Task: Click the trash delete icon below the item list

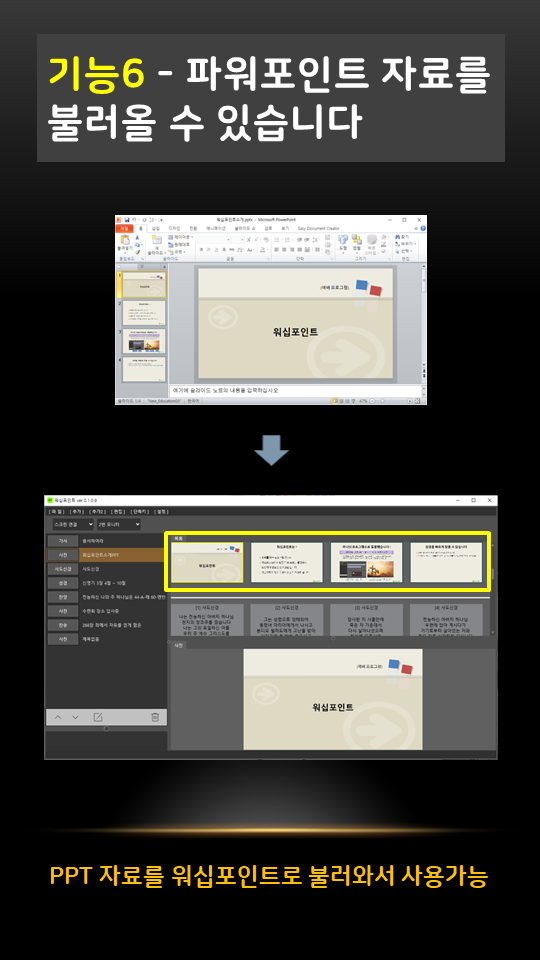Action: (155, 717)
